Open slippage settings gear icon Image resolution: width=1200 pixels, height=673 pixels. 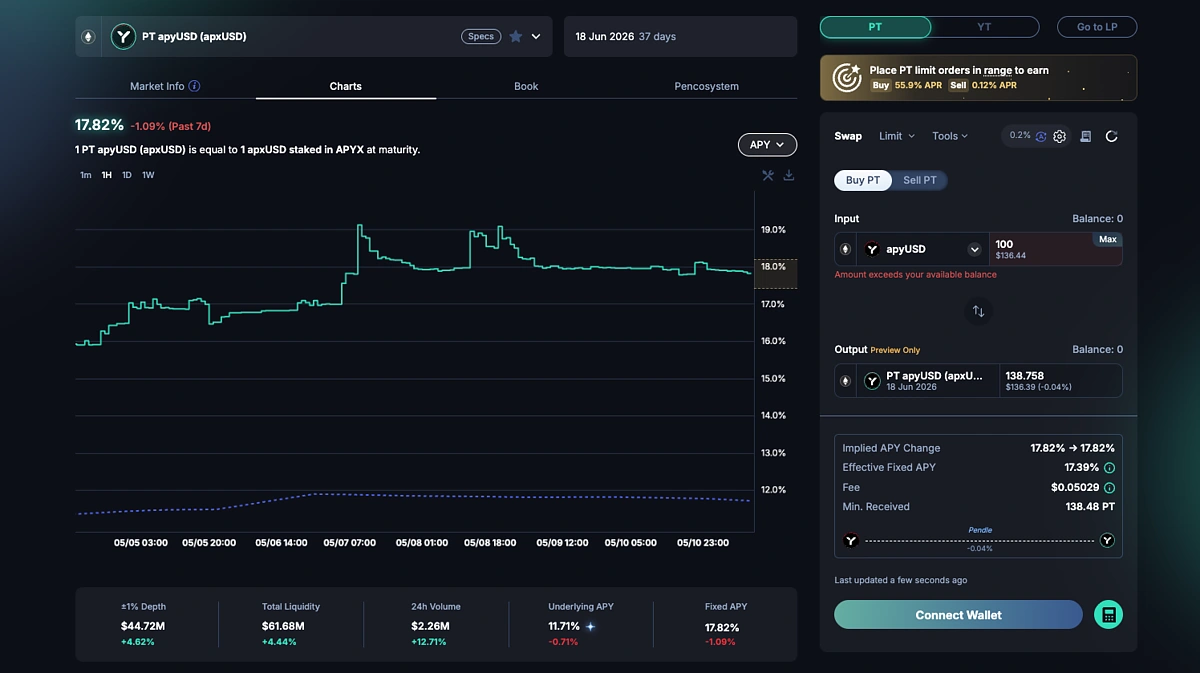click(1059, 136)
